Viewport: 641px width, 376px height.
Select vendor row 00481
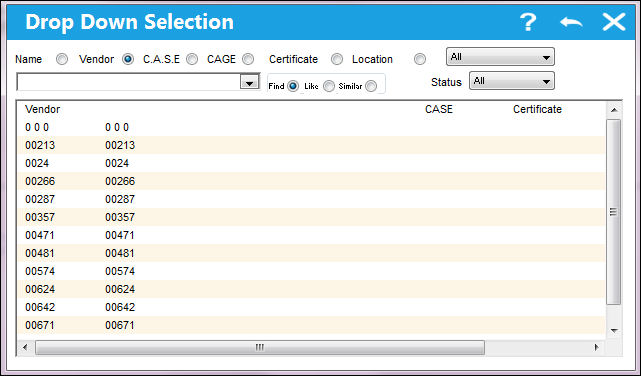coord(311,253)
